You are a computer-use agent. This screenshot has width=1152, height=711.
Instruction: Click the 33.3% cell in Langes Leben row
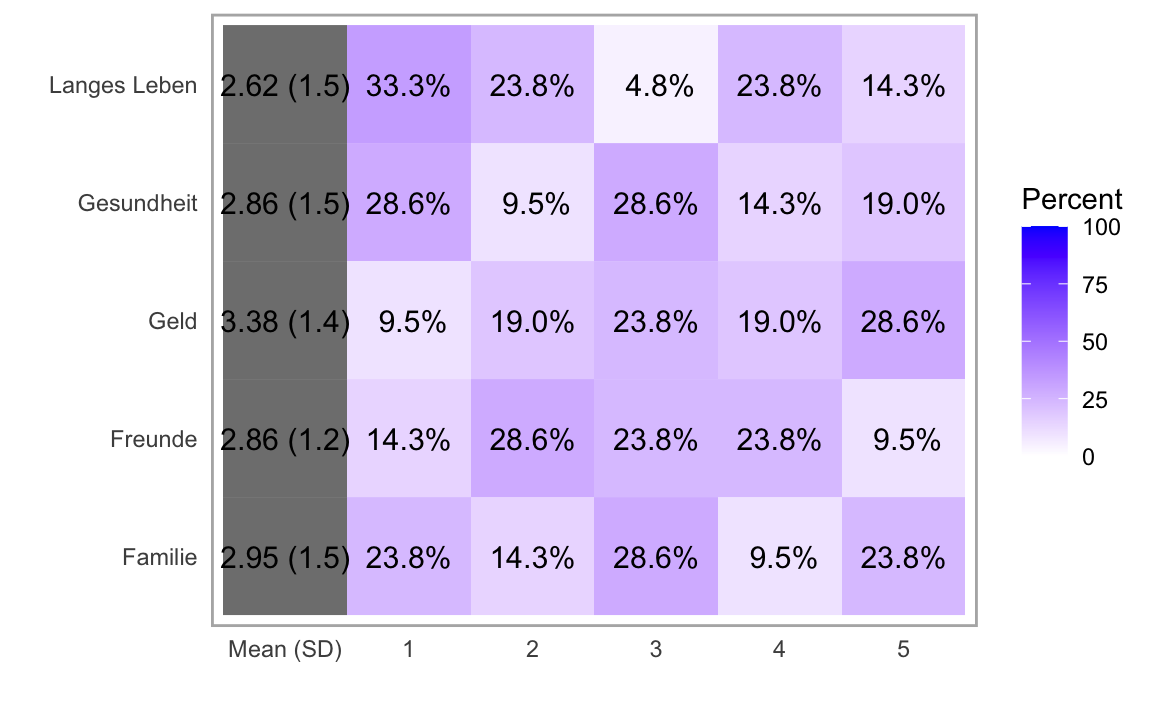point(408,86)
